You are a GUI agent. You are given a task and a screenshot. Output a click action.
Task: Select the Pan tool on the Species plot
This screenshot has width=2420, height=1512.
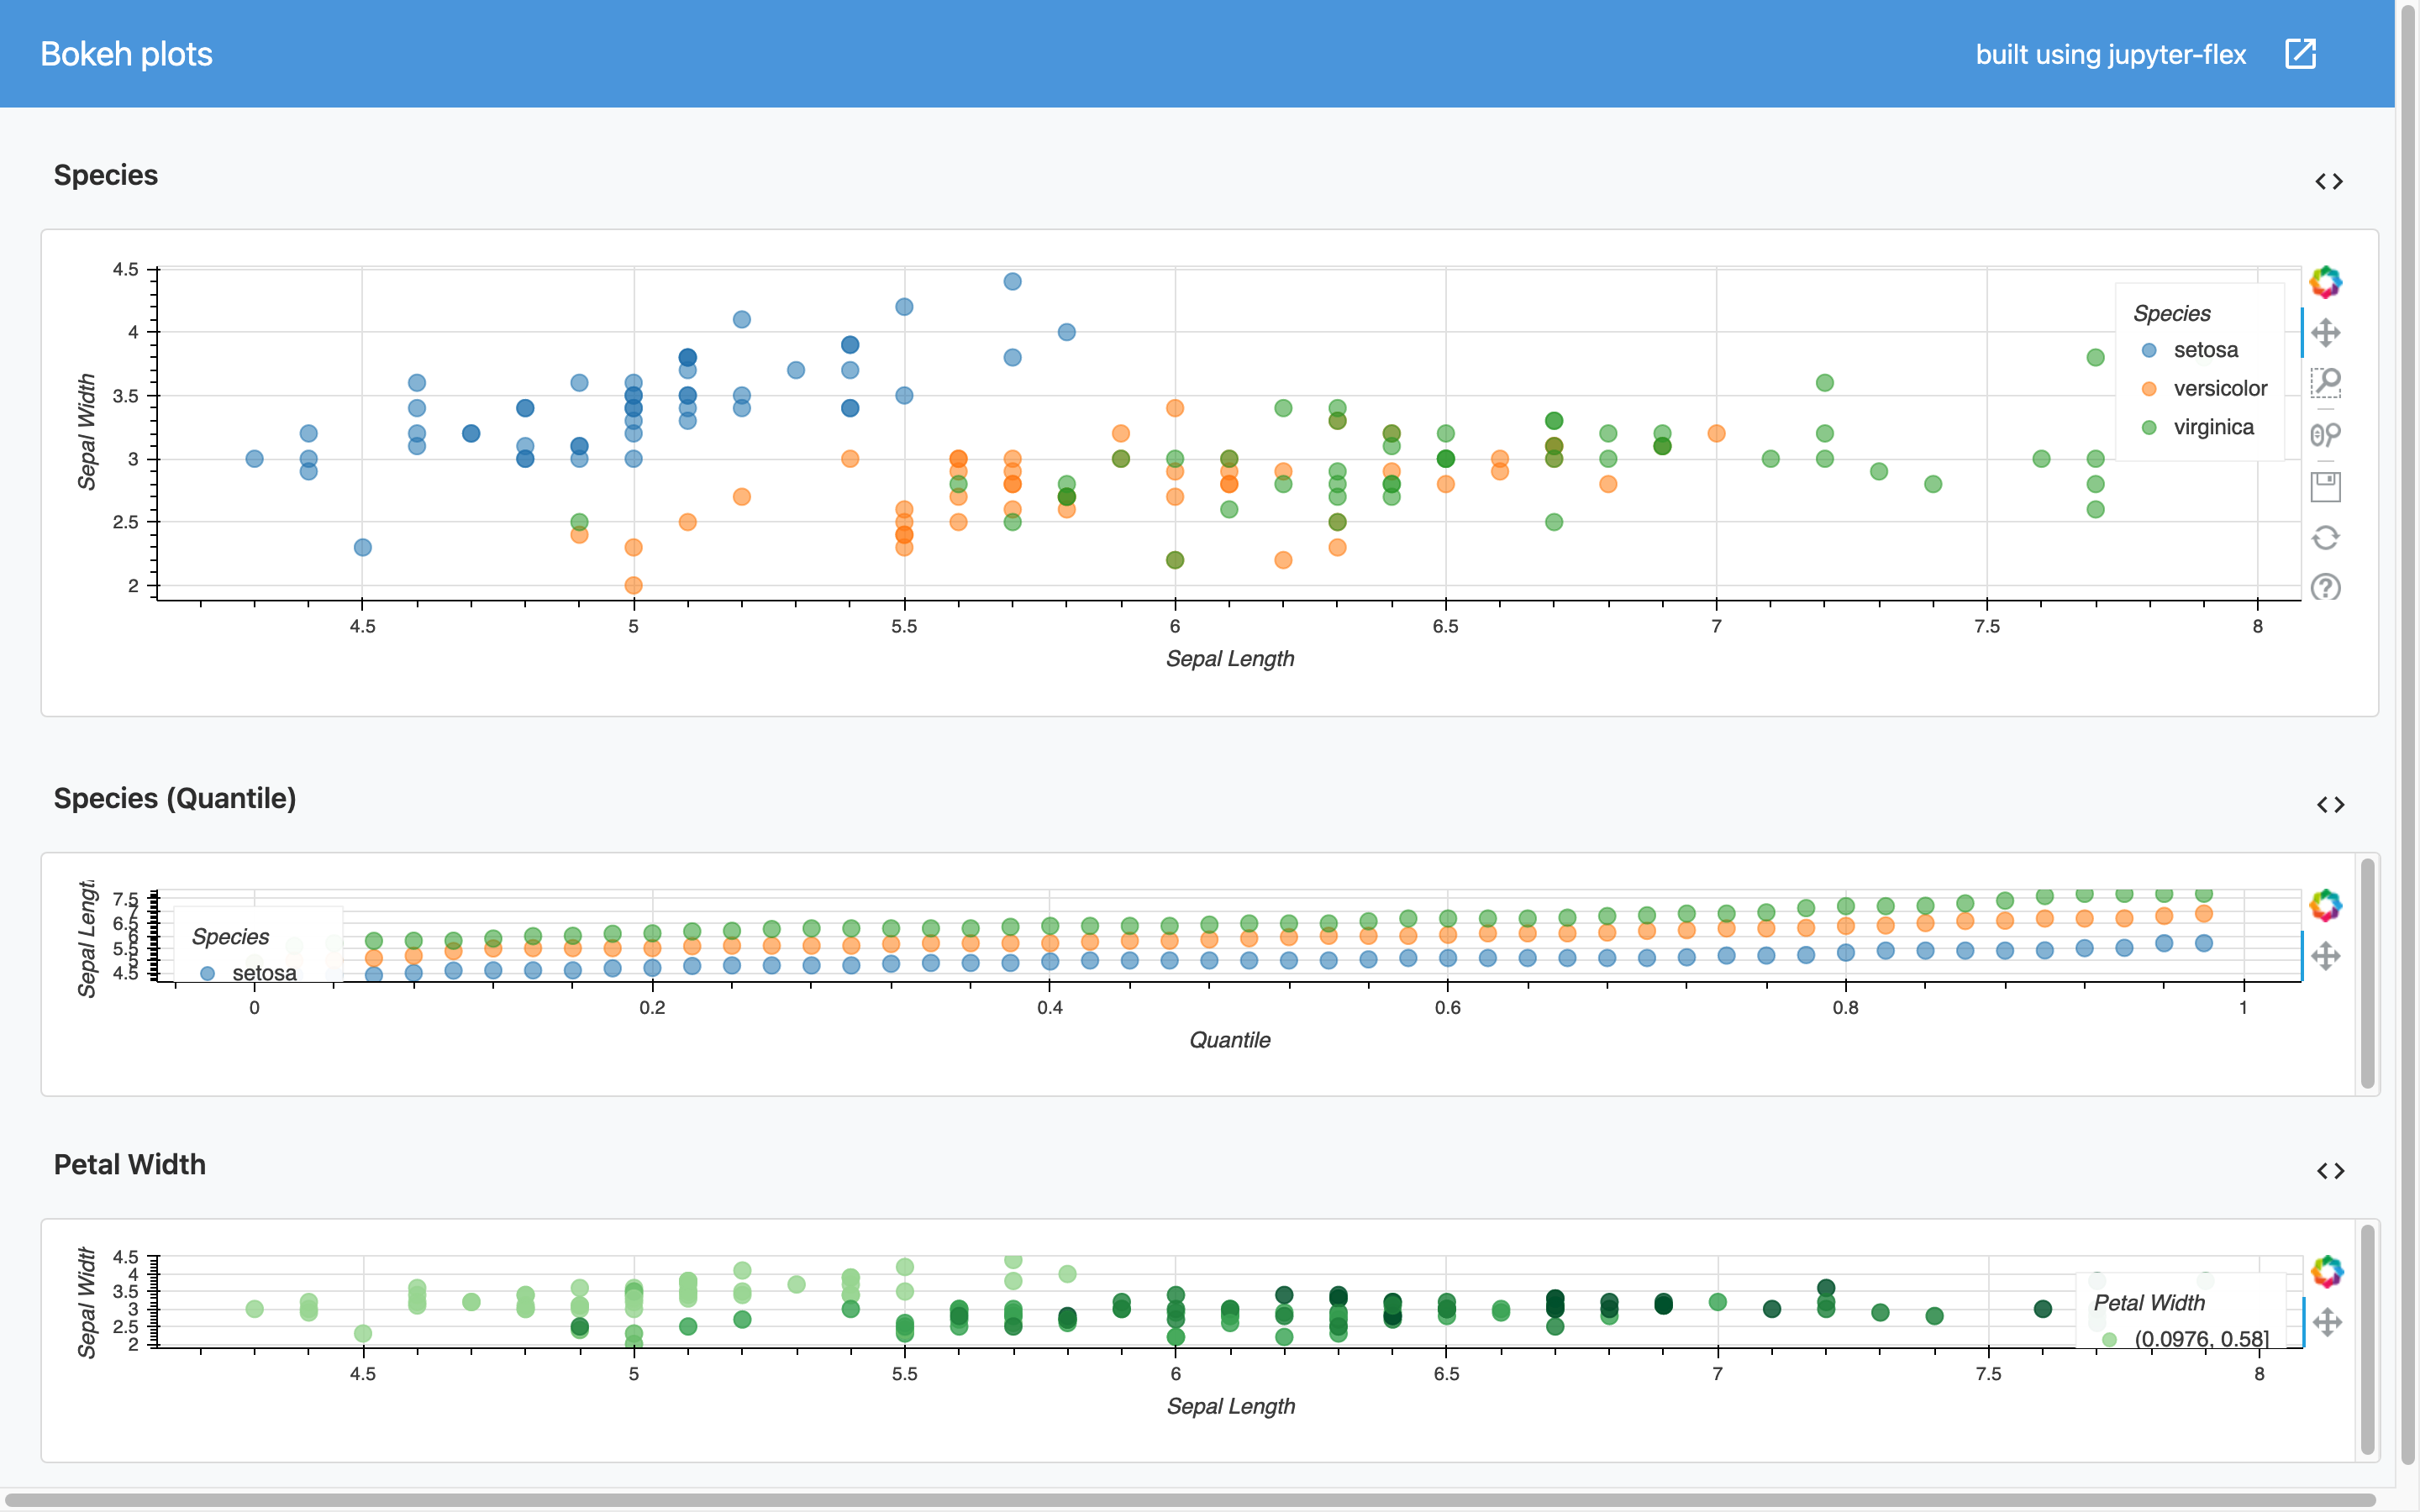click(x=2327, y=332)
